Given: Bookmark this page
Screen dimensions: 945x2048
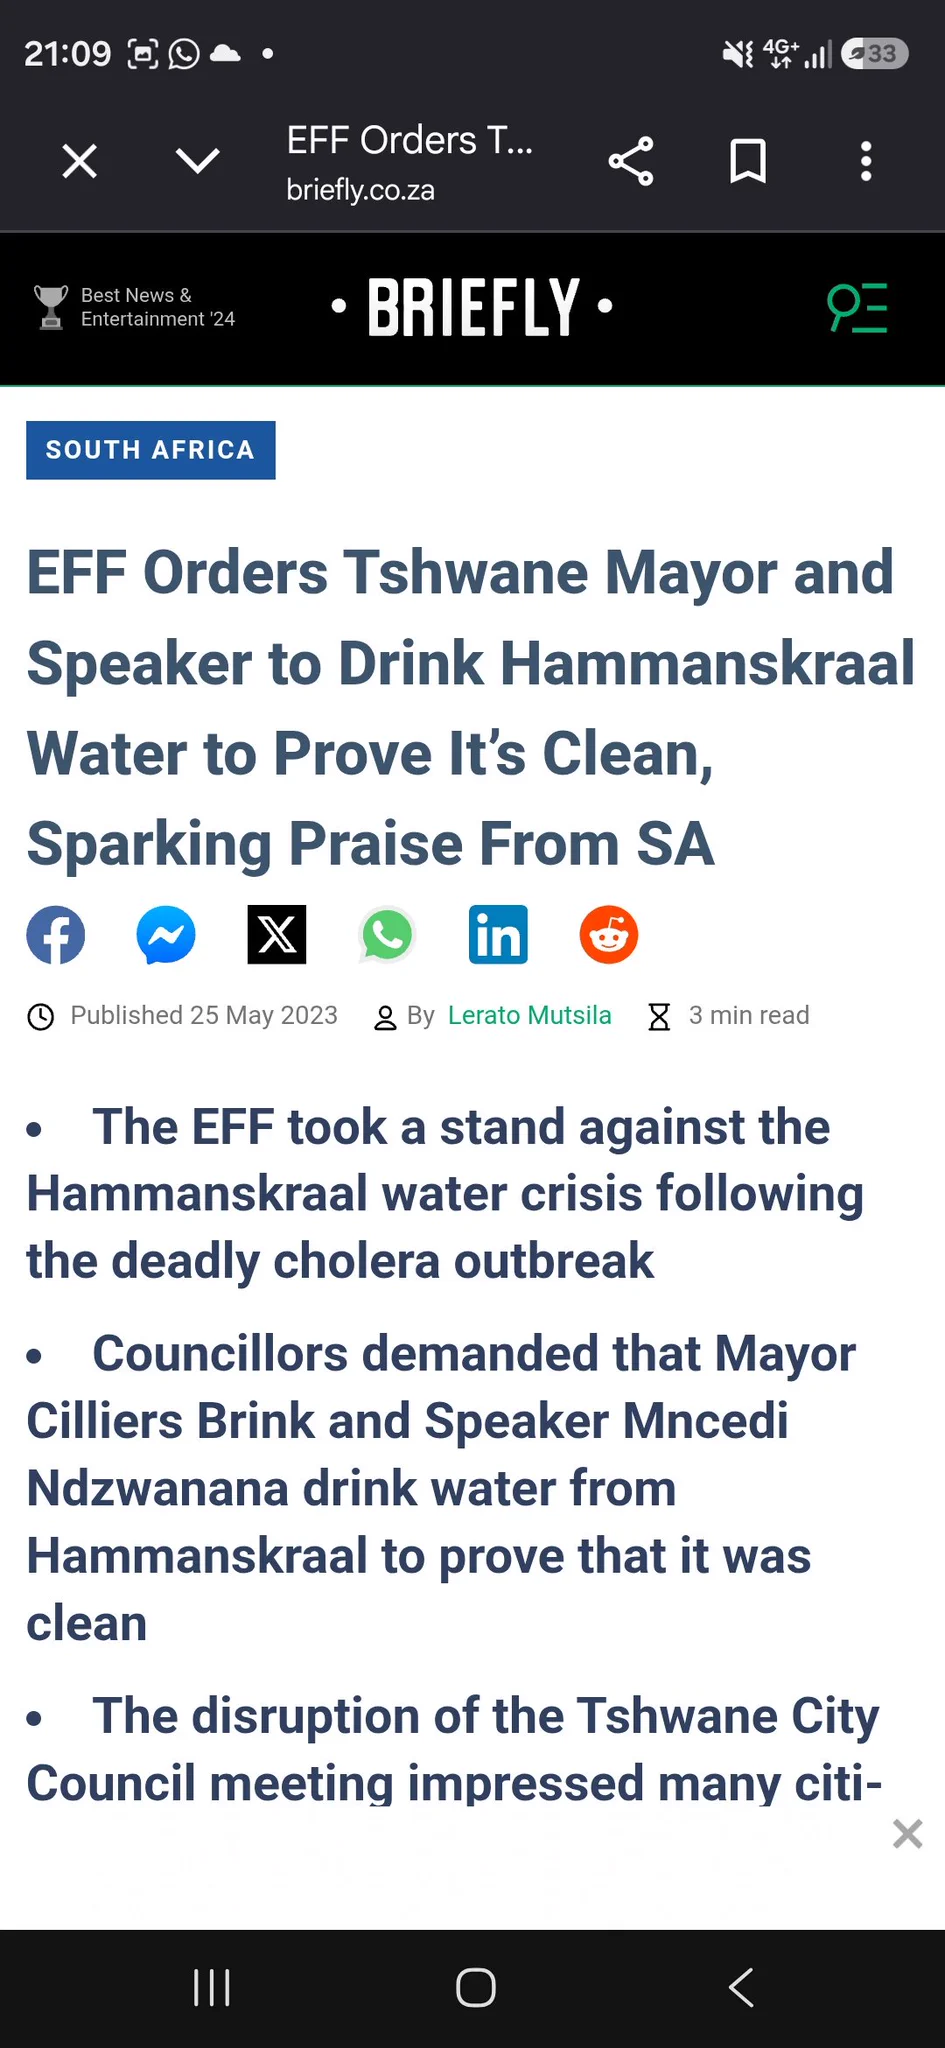Looking at the screenshot, I should tap(748, 161).
